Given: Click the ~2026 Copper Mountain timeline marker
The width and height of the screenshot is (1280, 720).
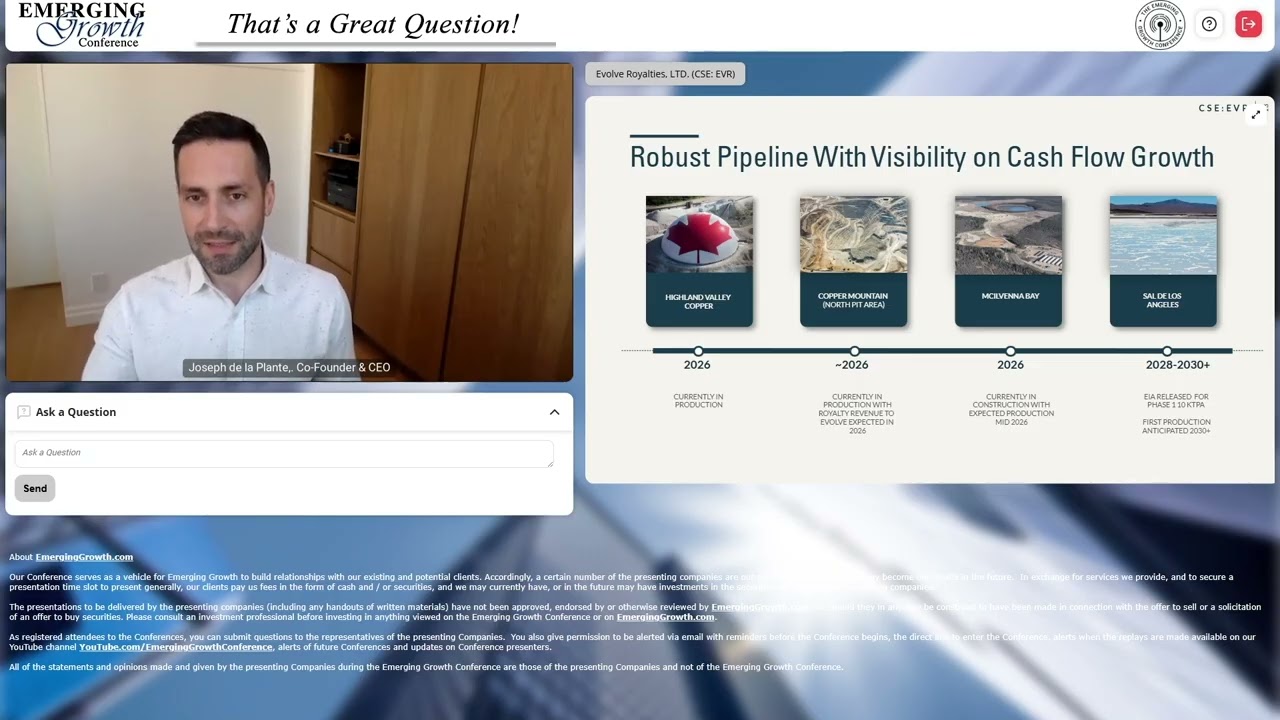Looking at the screenshot, I should pyautogui.click(x=854, y=351).
